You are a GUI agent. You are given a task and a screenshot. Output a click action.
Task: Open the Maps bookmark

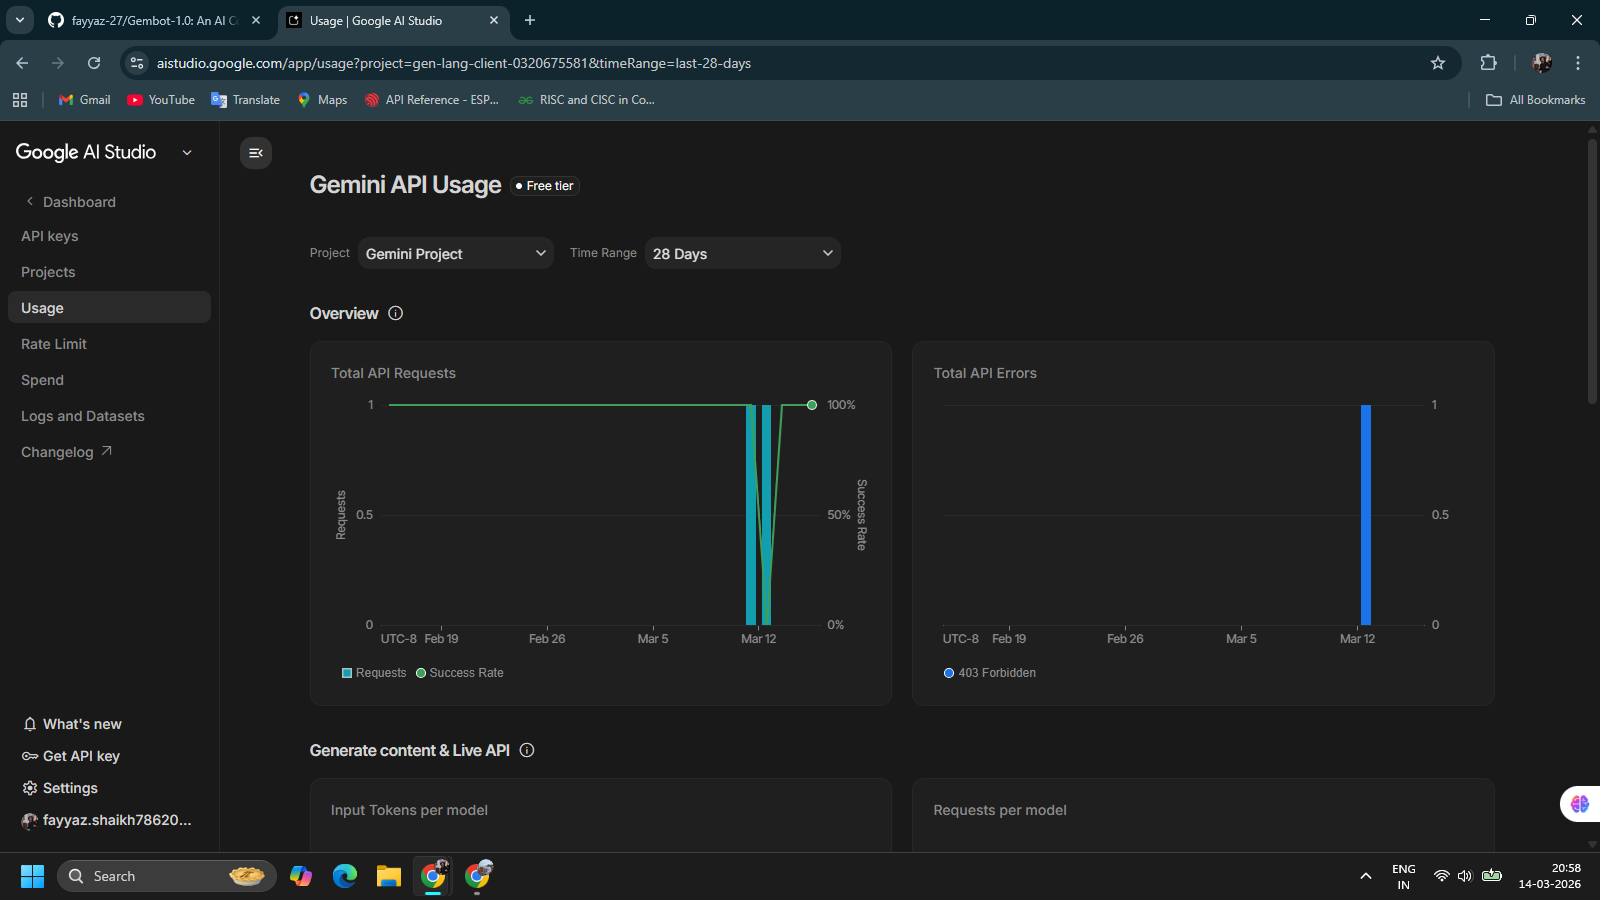[x=322, y=100]
